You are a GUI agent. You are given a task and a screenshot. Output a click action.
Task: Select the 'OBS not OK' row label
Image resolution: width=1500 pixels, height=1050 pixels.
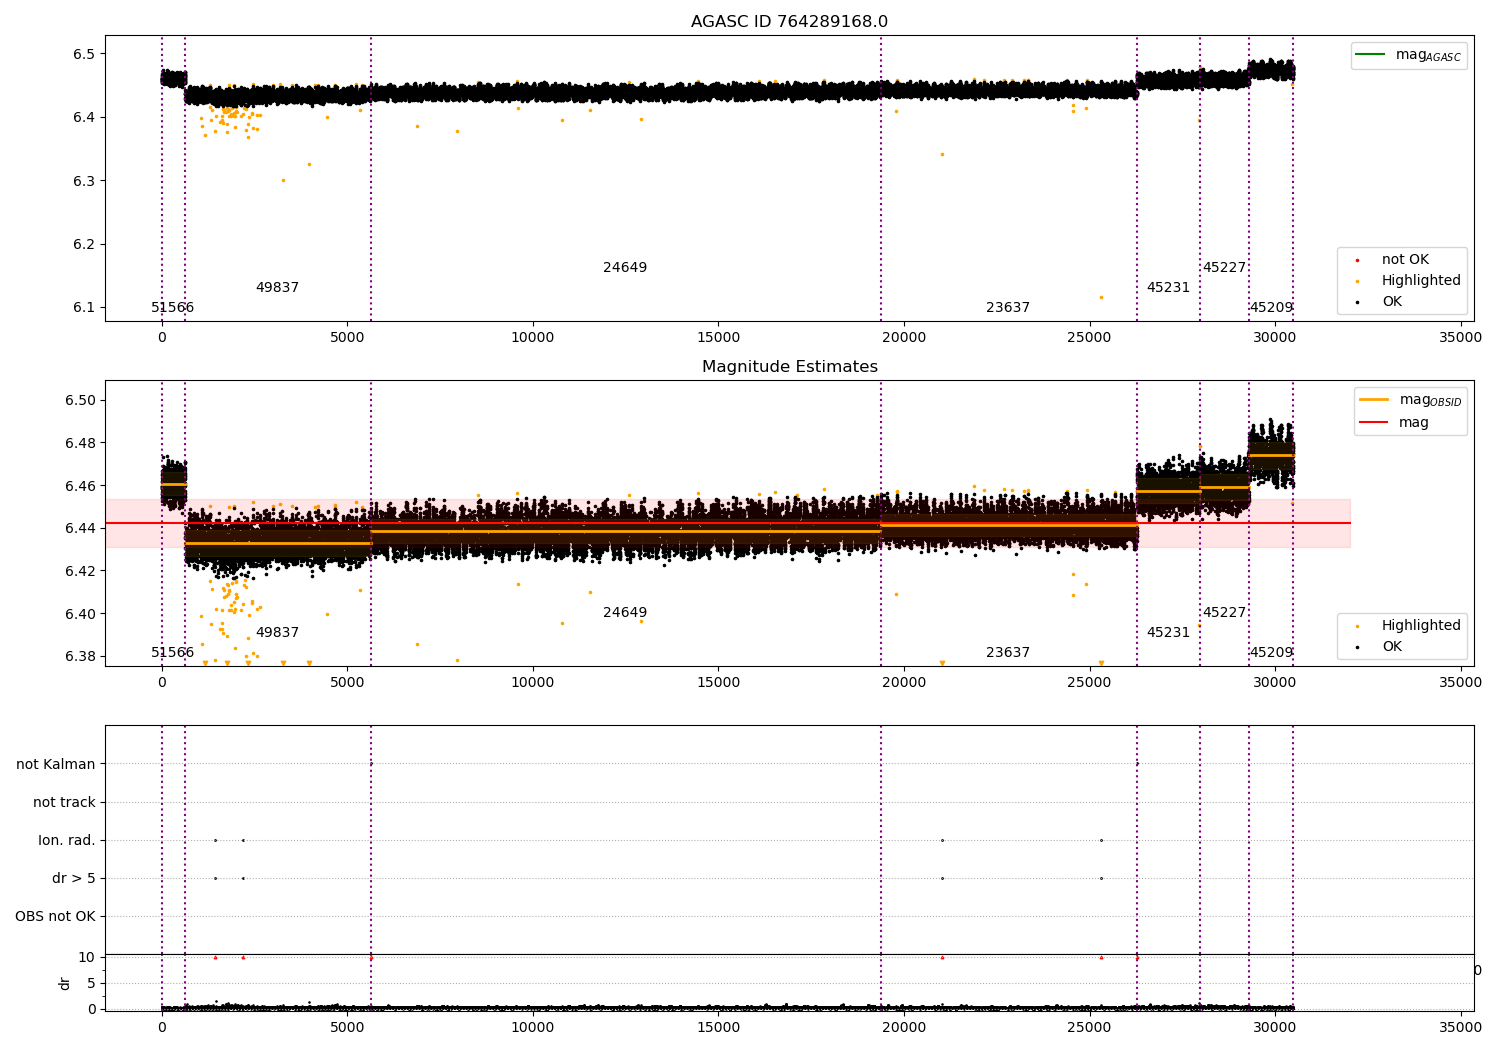[x=55, y=916]
